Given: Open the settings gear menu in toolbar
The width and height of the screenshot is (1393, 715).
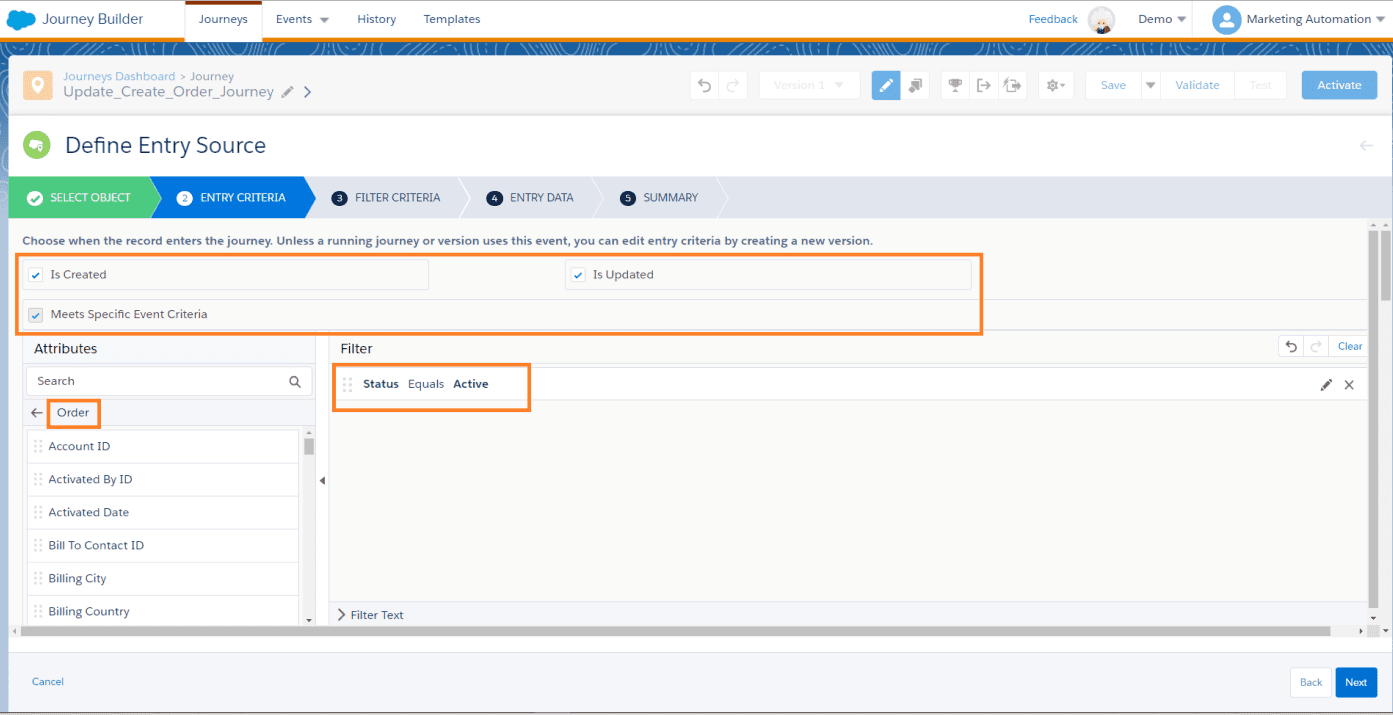Looking at the screenshot, I should (x=1055, y=85).
